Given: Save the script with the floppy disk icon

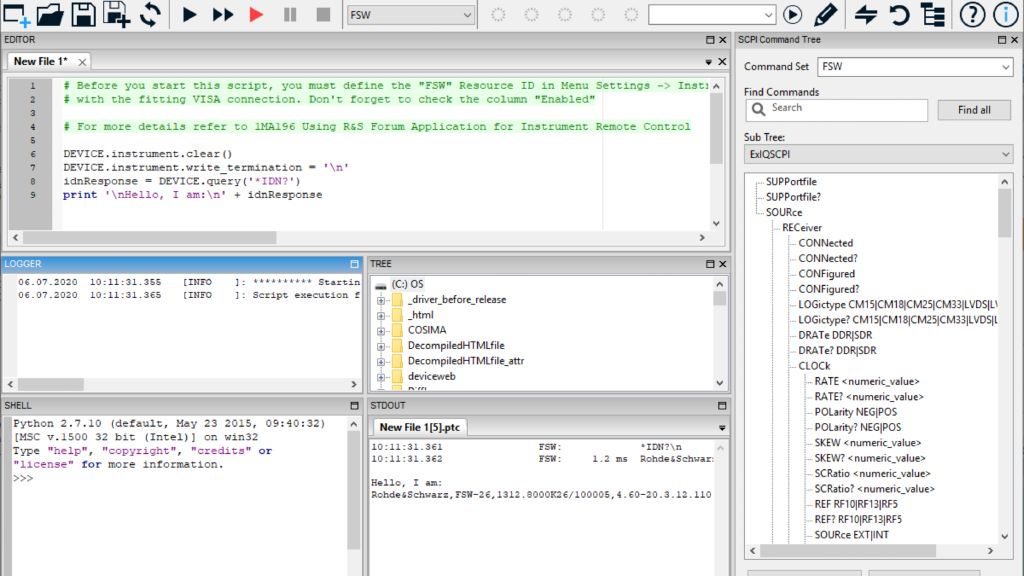Looking at the screenshot, I should point(83,14).
